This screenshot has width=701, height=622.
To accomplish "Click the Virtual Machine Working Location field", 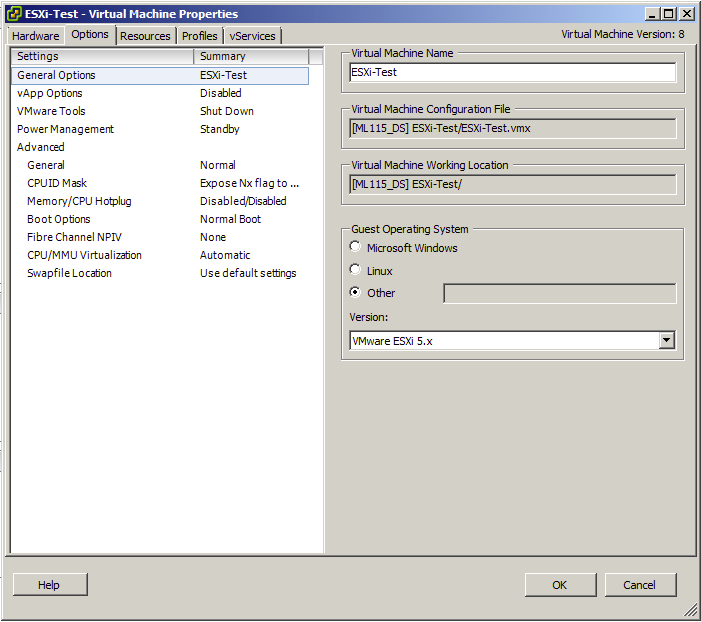I will (x=512, y=185).
